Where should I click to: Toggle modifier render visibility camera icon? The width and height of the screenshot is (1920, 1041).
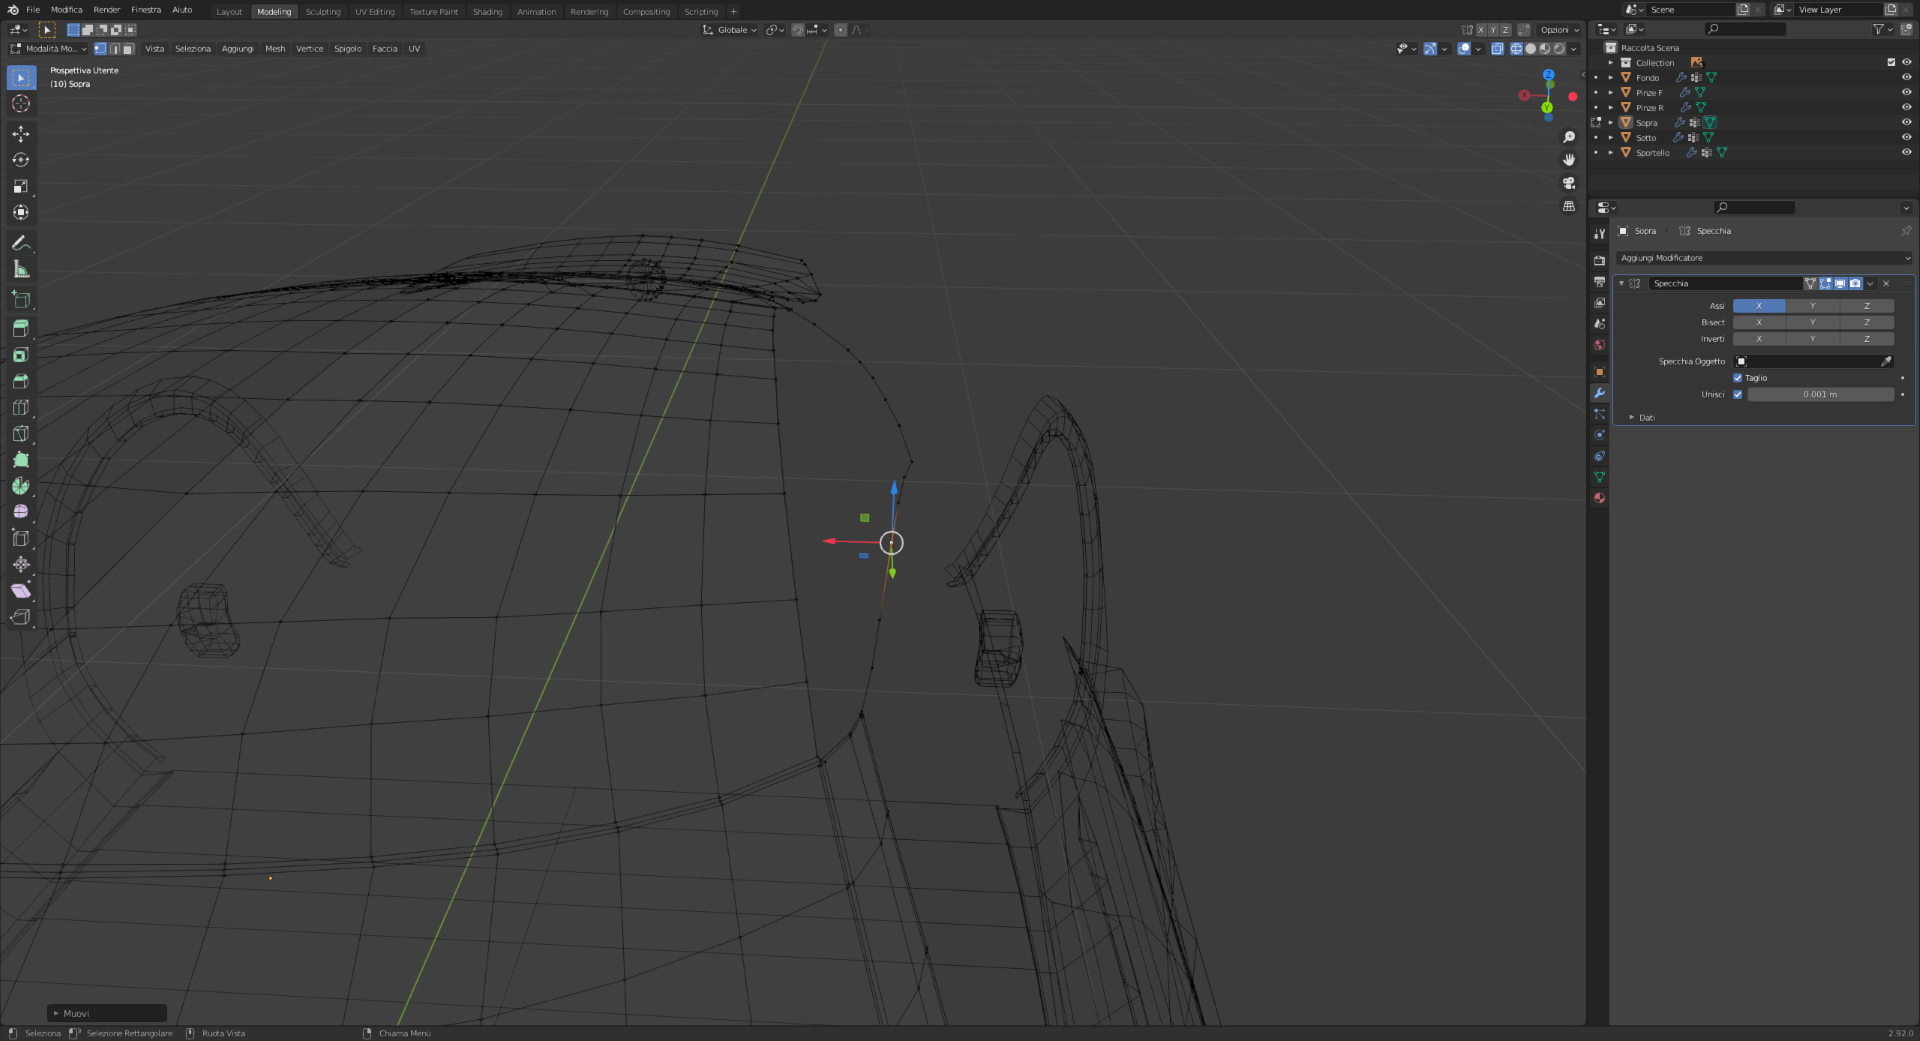click(x=1855, y=283)
